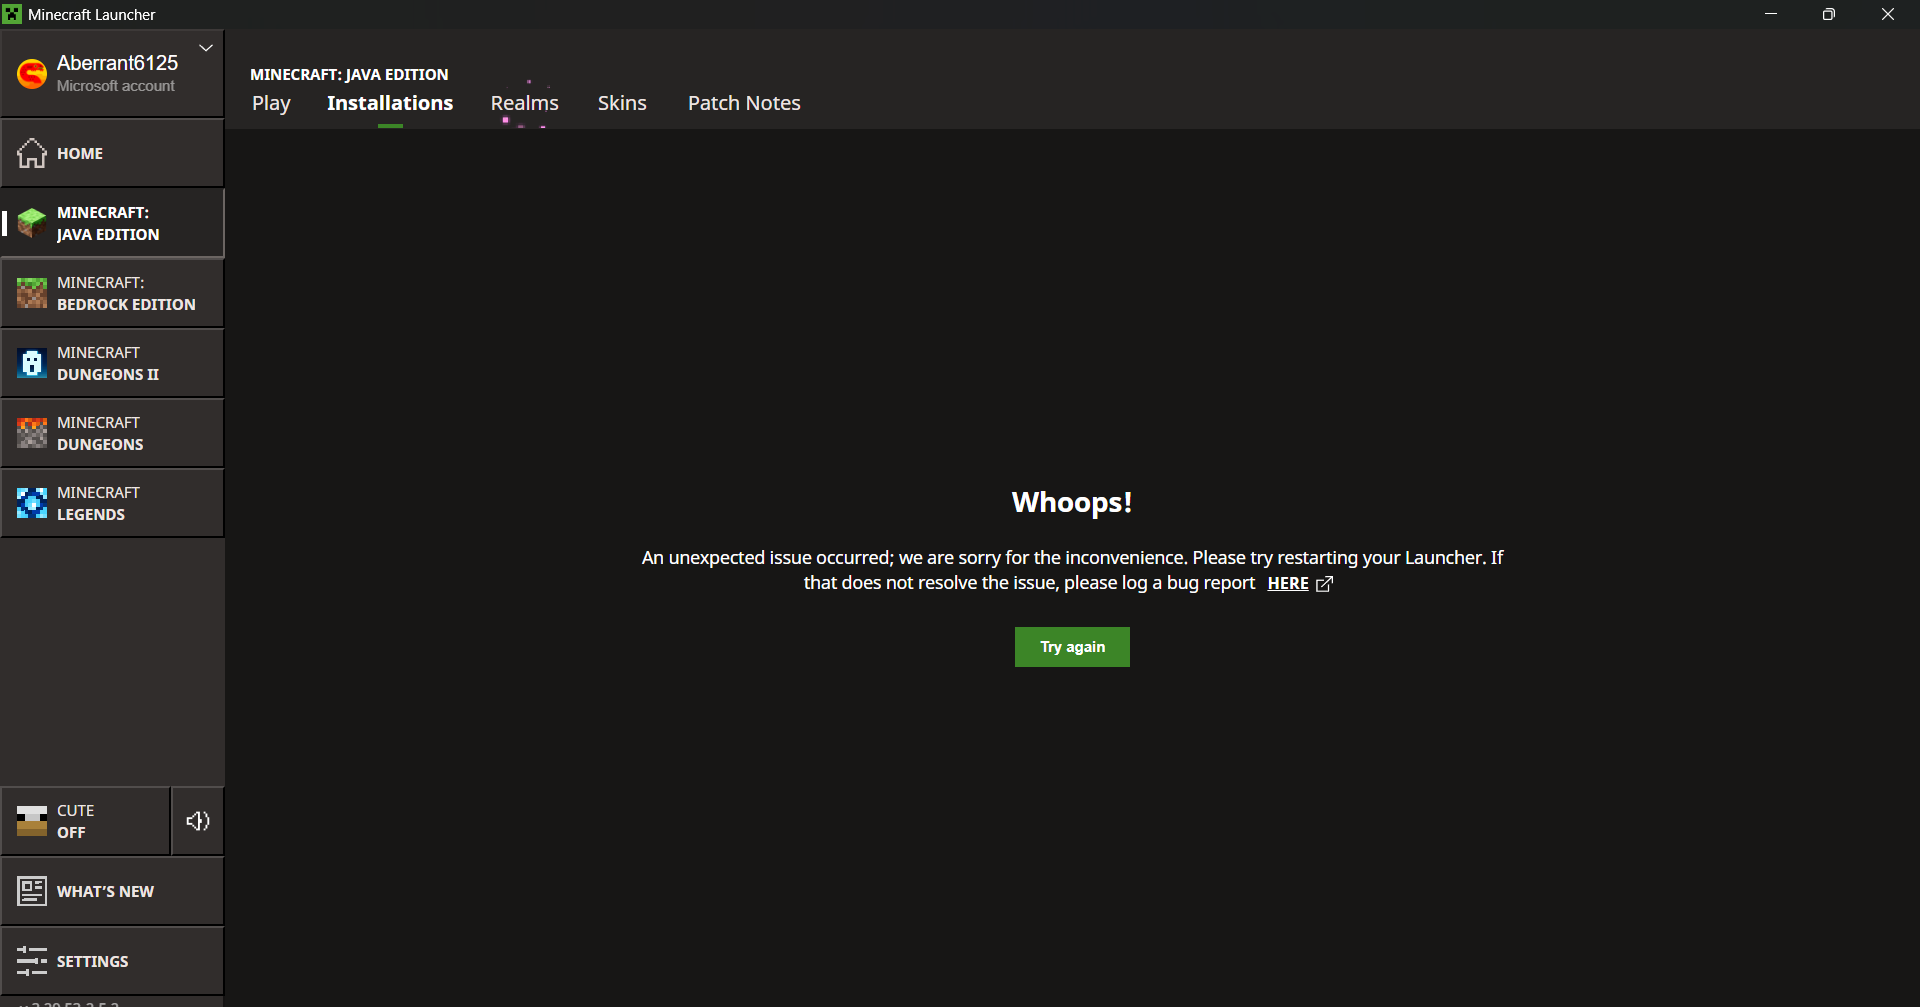Switch to the Skins tab
The height and width of the screenshot is (1007, 1920).
pyautogui.click(x=622, y=103)
